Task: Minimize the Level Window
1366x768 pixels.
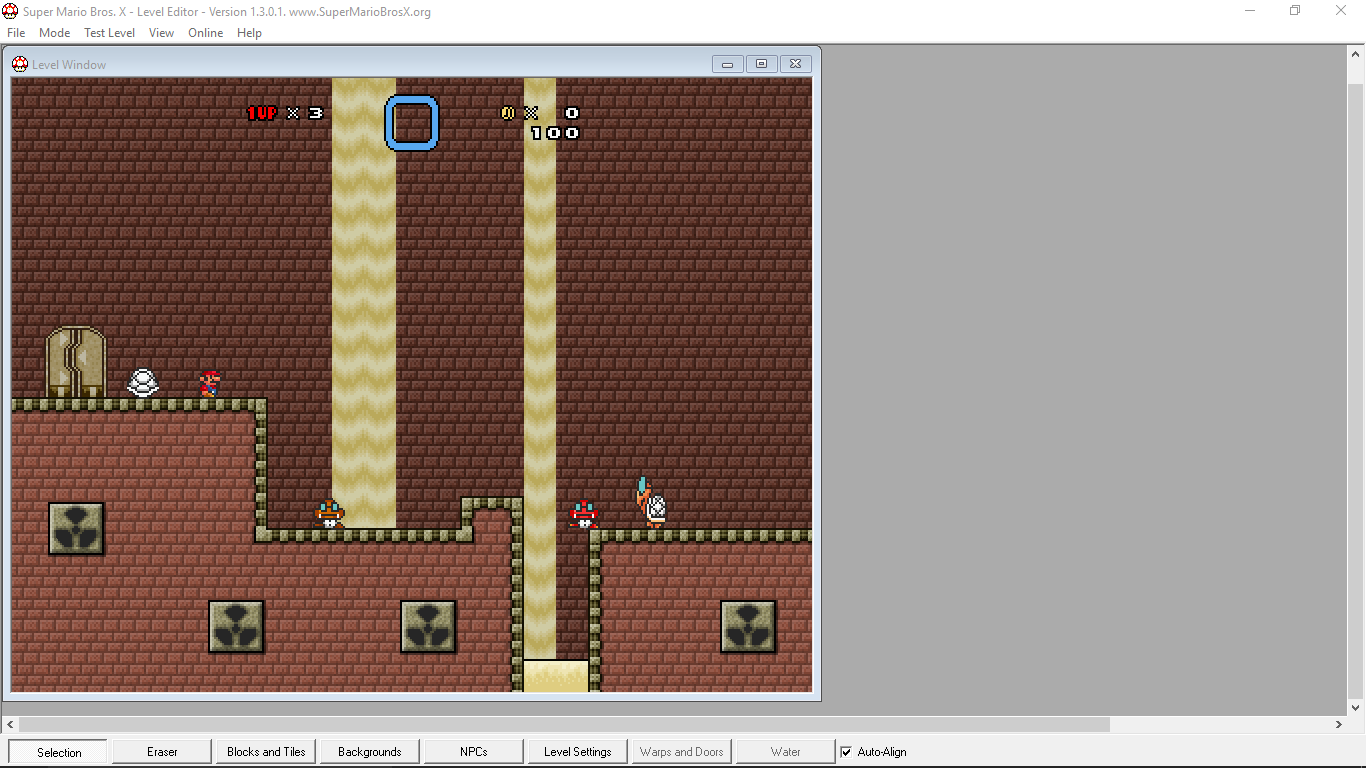Action: 727,64
